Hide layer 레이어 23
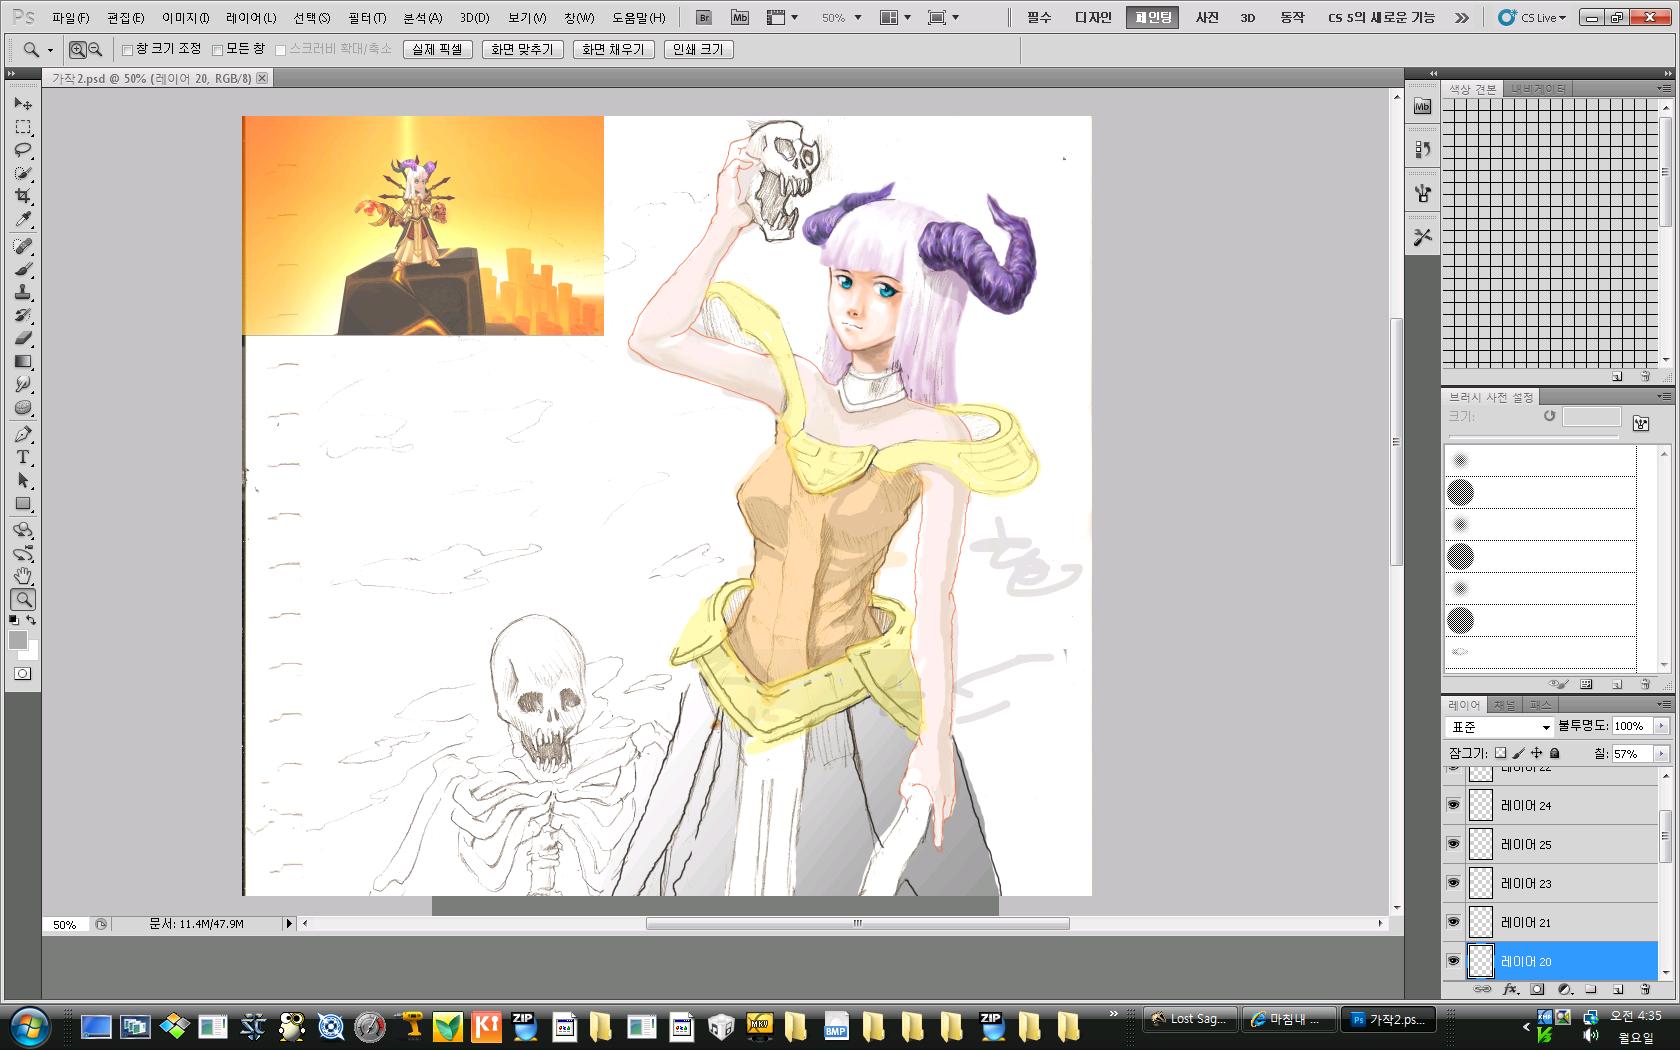The image size is (1680, 1050). (1453, 883)
